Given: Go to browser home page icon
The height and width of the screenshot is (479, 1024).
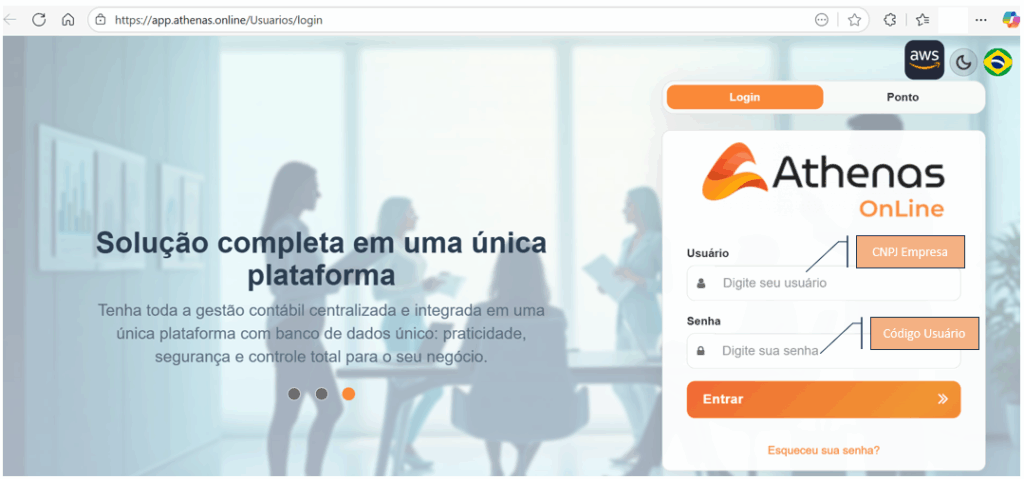Looking at the screenshot, I should (x=67, y=20).
